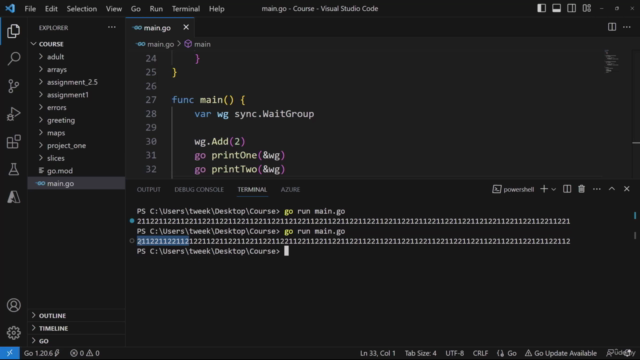Toggle panel layout icon
This screenshot has width=640, height=360.
pos(556,8)
